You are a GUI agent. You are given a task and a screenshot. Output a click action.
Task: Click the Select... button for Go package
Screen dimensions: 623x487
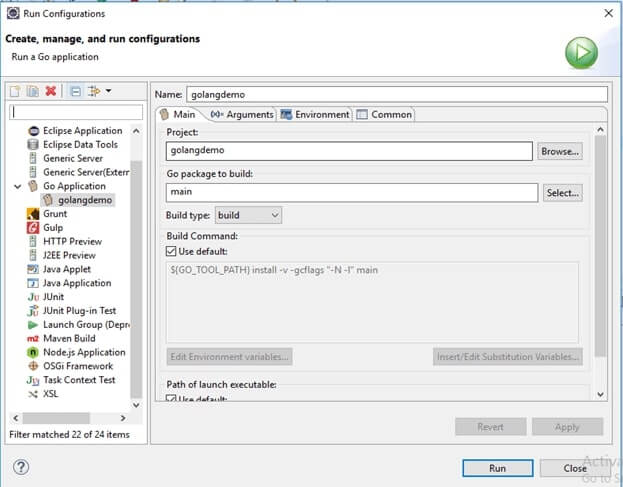click(562, 193)
